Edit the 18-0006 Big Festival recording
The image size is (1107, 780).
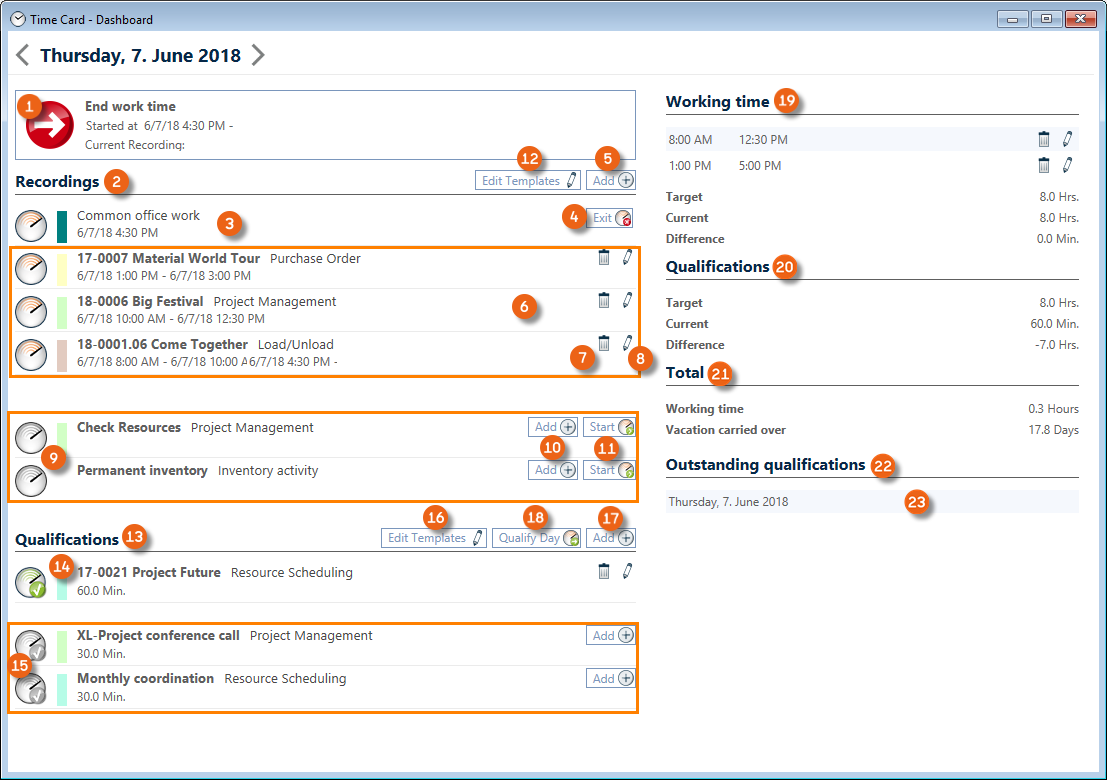[x=627, y=300]
